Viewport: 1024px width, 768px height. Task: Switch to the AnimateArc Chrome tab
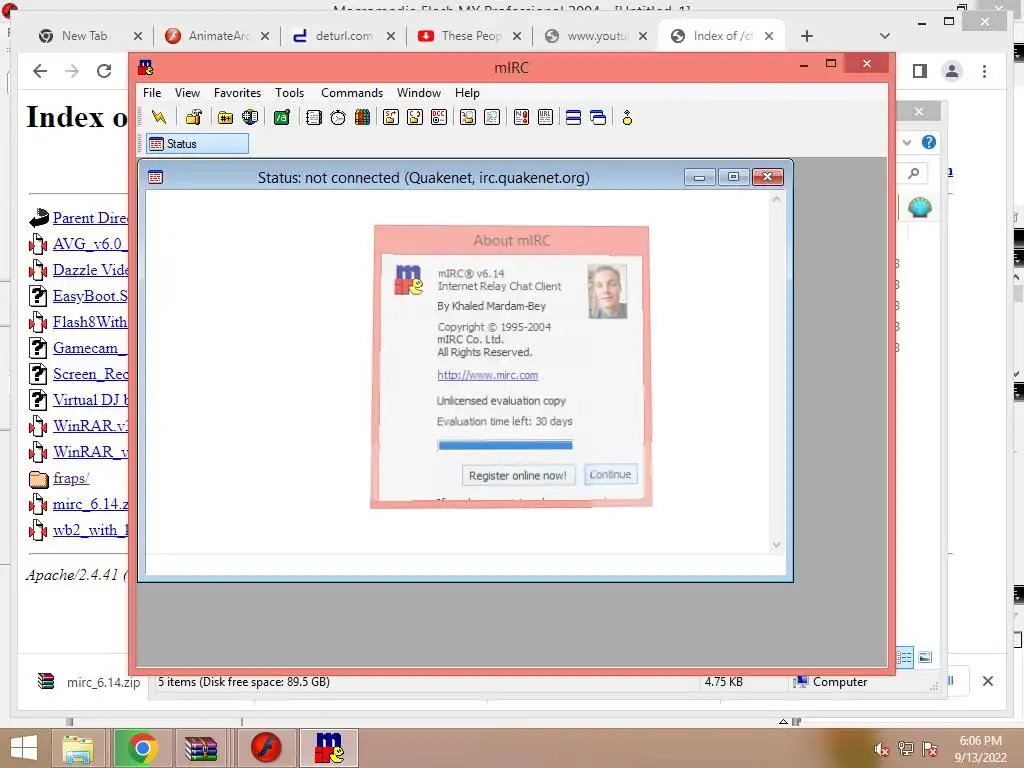(x=219, y=36)
